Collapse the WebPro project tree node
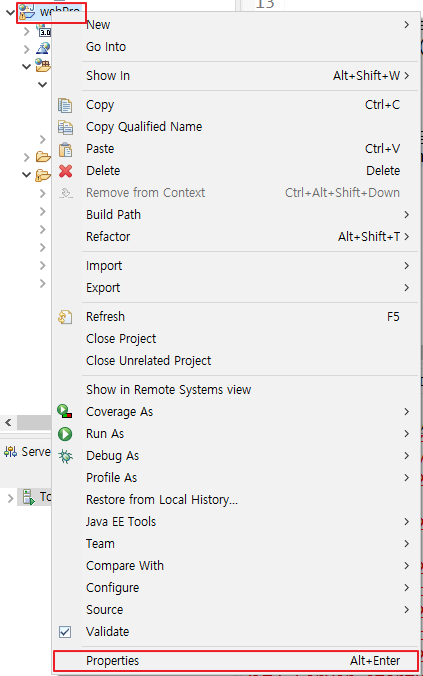This screenshot has height=676, width=423. pyautogui.click(x=11, y=12)
